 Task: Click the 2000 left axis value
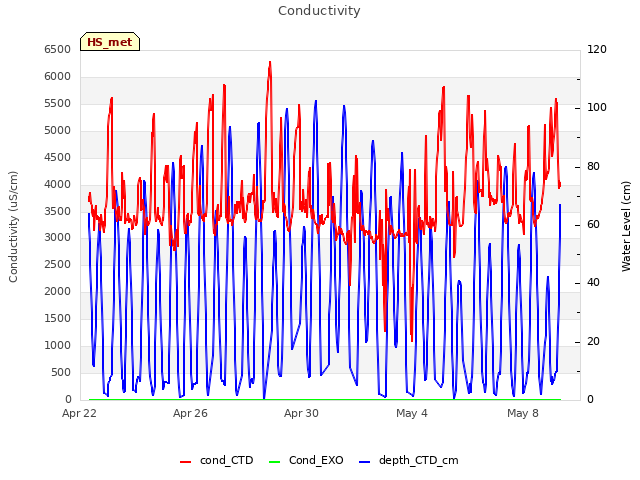tap(58, 291)
